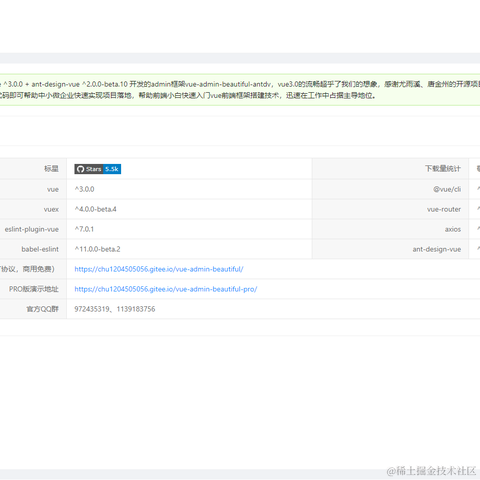Viewport: 480px width, 480px height.
Task: Click the PRO版演示地址 label
Action: click(x=34, y=289)
